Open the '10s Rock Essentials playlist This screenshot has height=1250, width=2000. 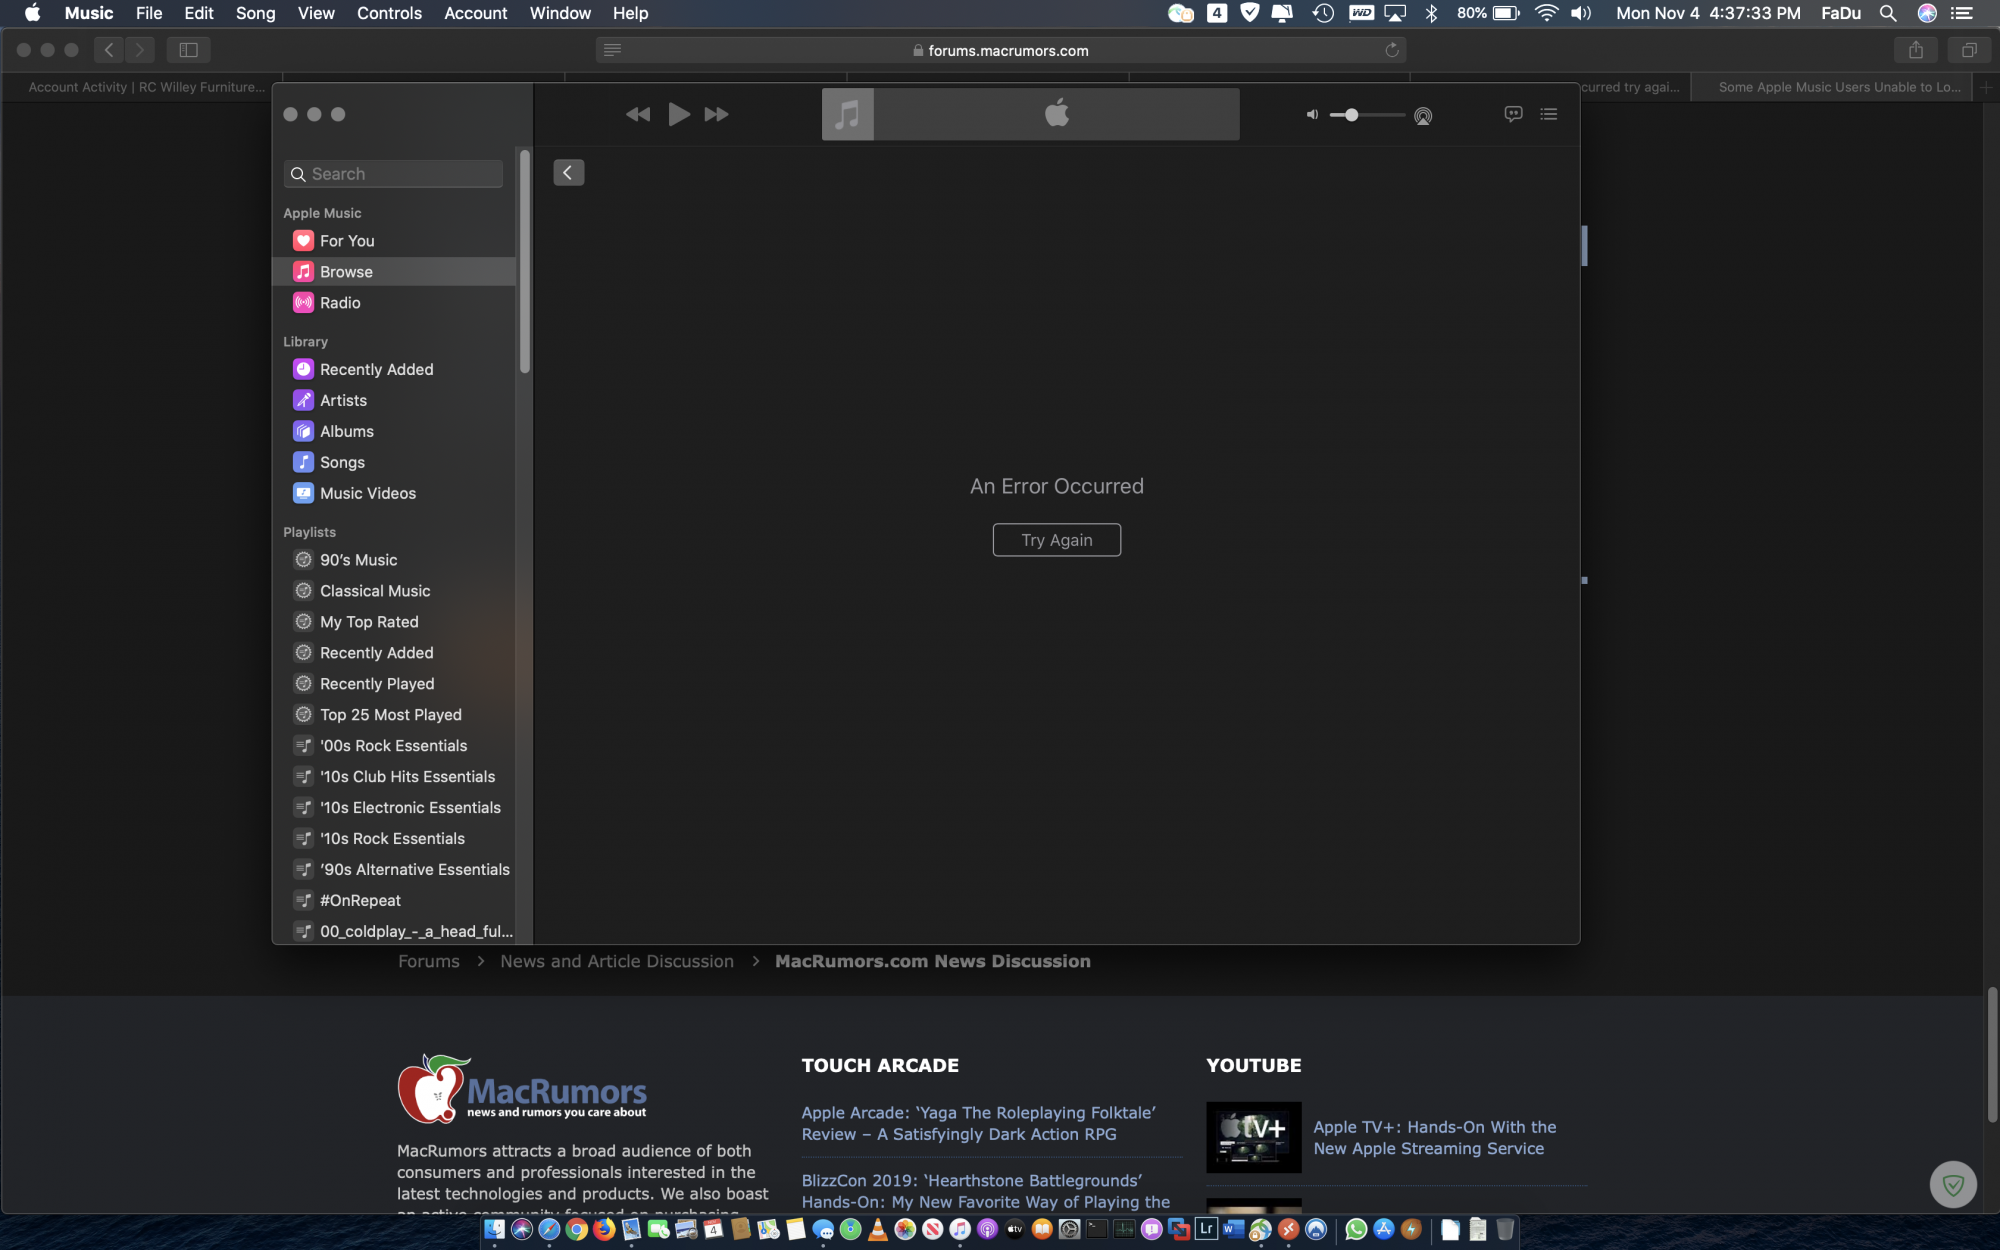pos(394,840)
